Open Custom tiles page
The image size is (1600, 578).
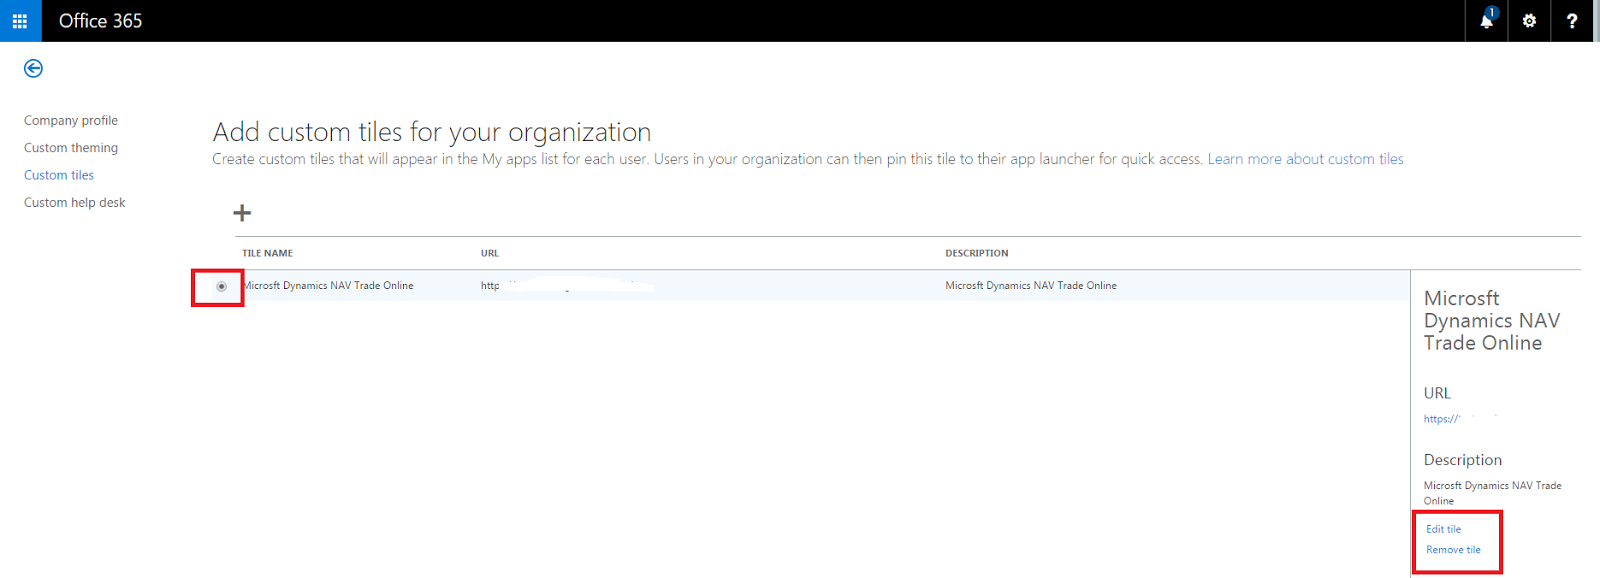coord(59,175)
